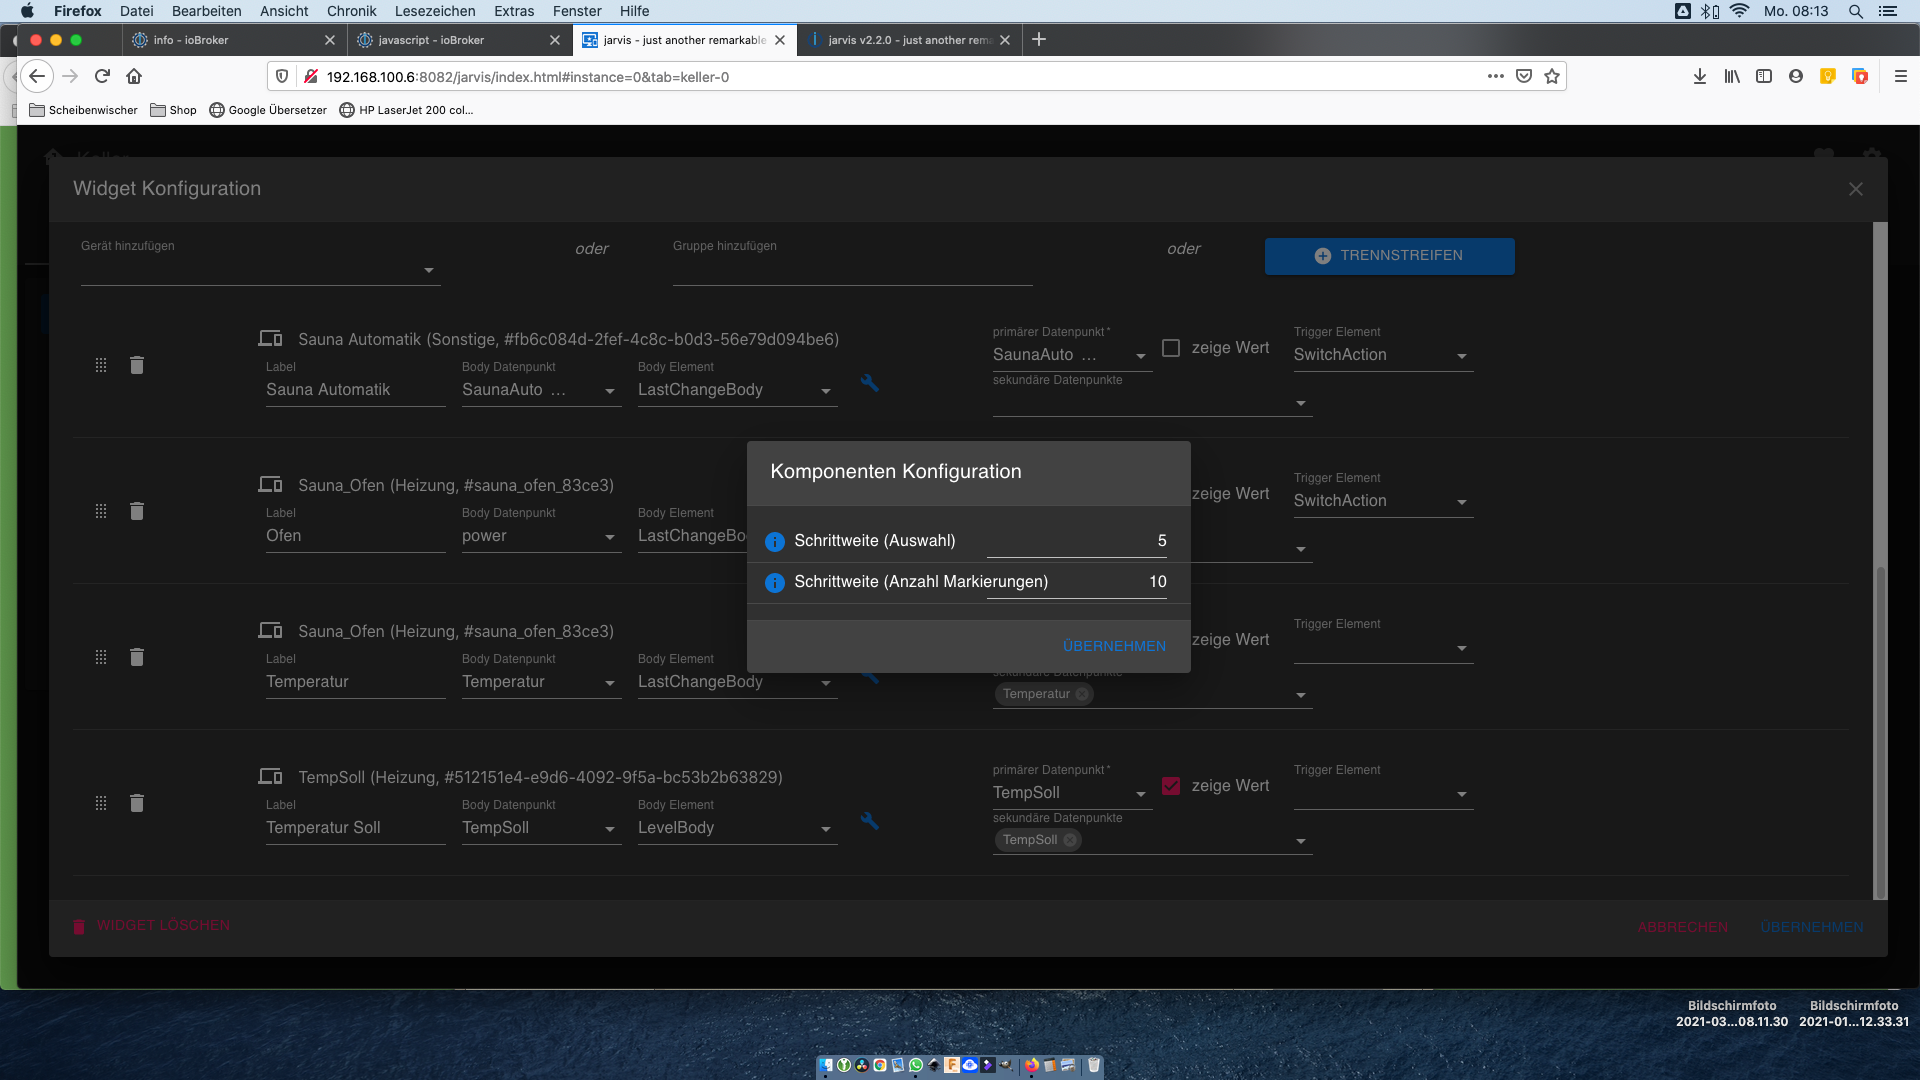Grab drag handle of Ofen row
The height and width of the screenshot is (1080, 1920).
point(101,511)
